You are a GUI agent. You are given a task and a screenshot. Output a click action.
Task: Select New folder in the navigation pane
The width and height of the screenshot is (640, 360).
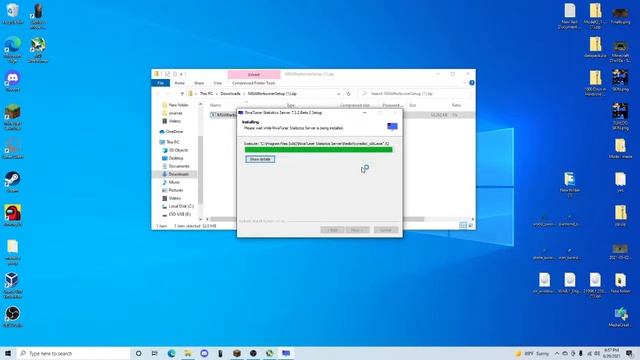click(176, 105)
